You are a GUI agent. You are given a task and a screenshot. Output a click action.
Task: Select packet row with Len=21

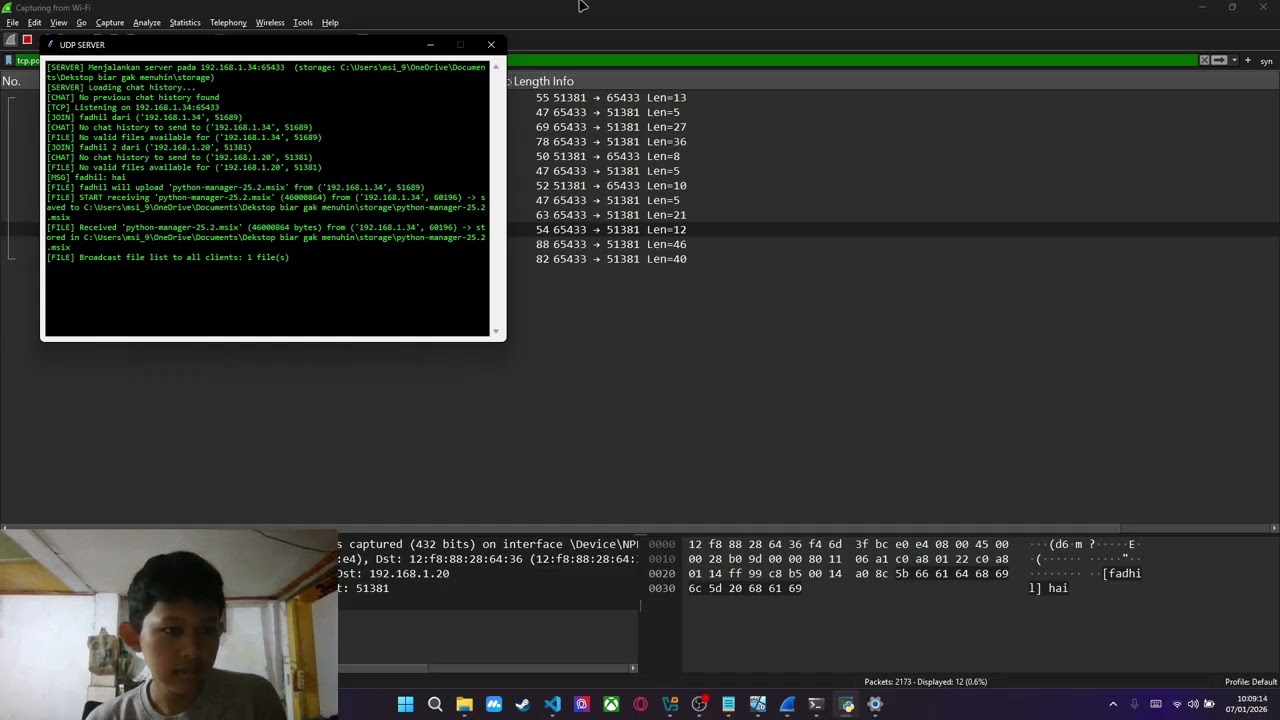point(611,215)
